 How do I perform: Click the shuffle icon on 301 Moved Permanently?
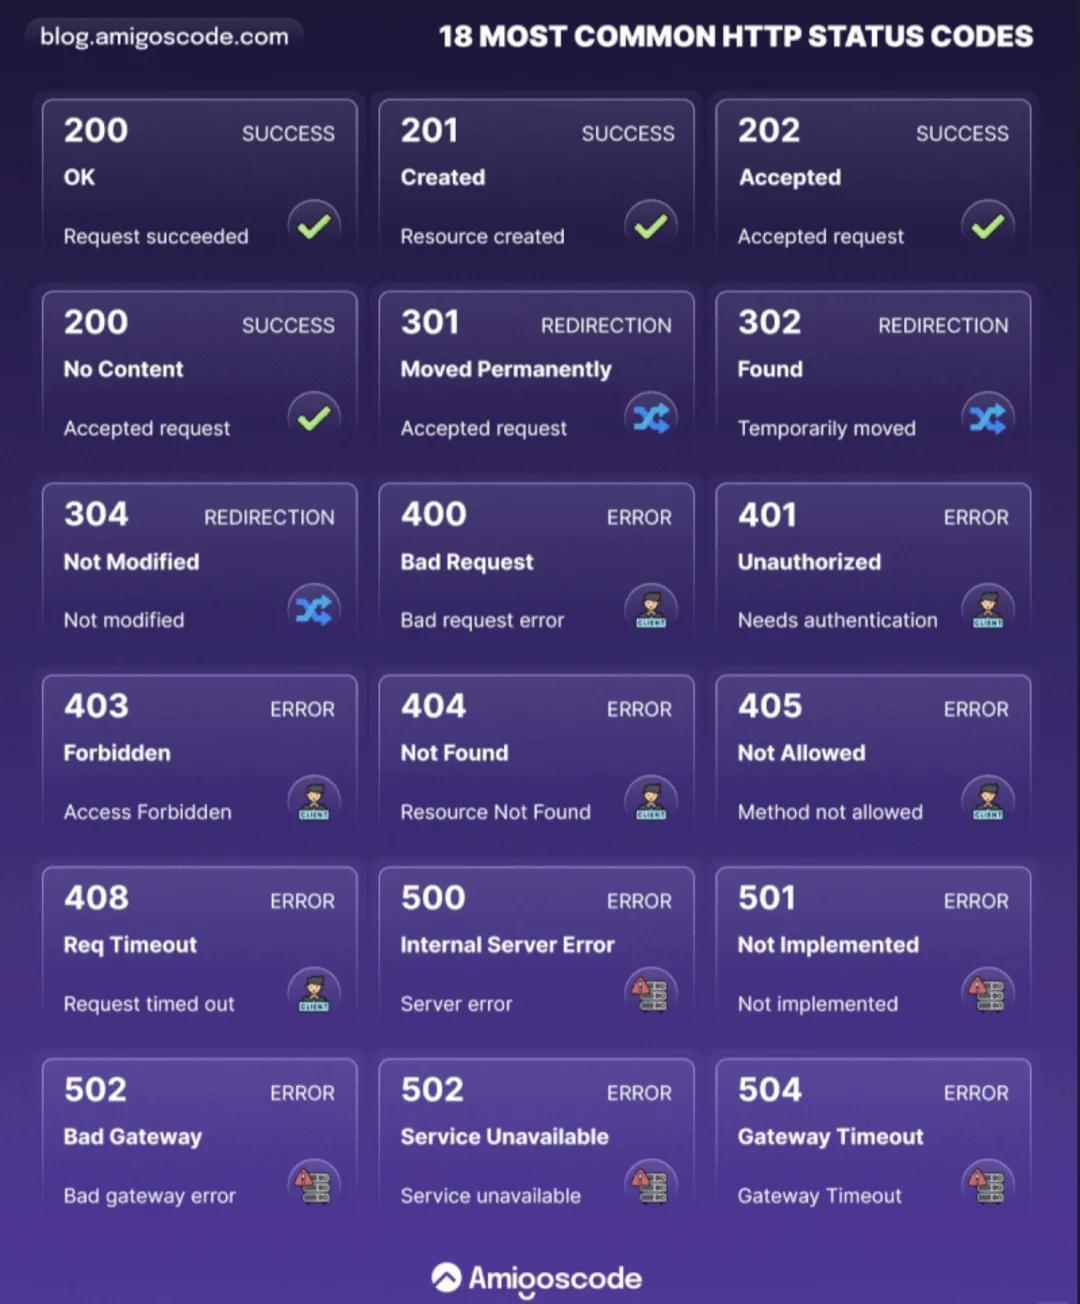point(651,418)
